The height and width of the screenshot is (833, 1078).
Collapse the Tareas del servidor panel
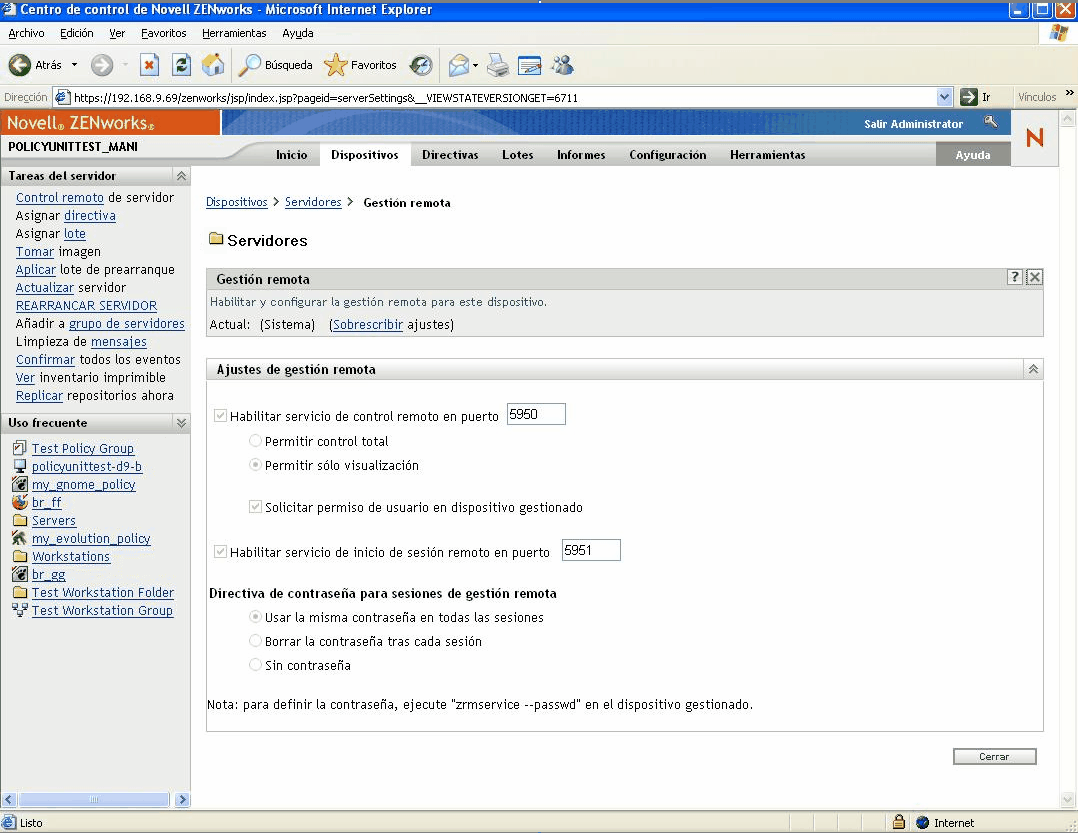coord(182,176)
